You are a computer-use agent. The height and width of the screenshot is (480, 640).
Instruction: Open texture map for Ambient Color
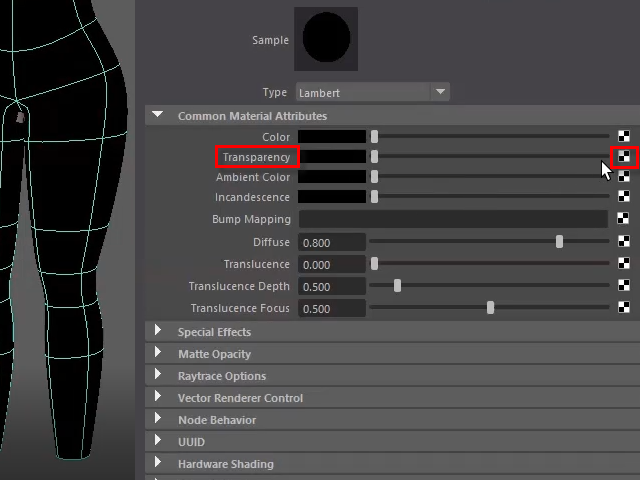tap(623, 177)
